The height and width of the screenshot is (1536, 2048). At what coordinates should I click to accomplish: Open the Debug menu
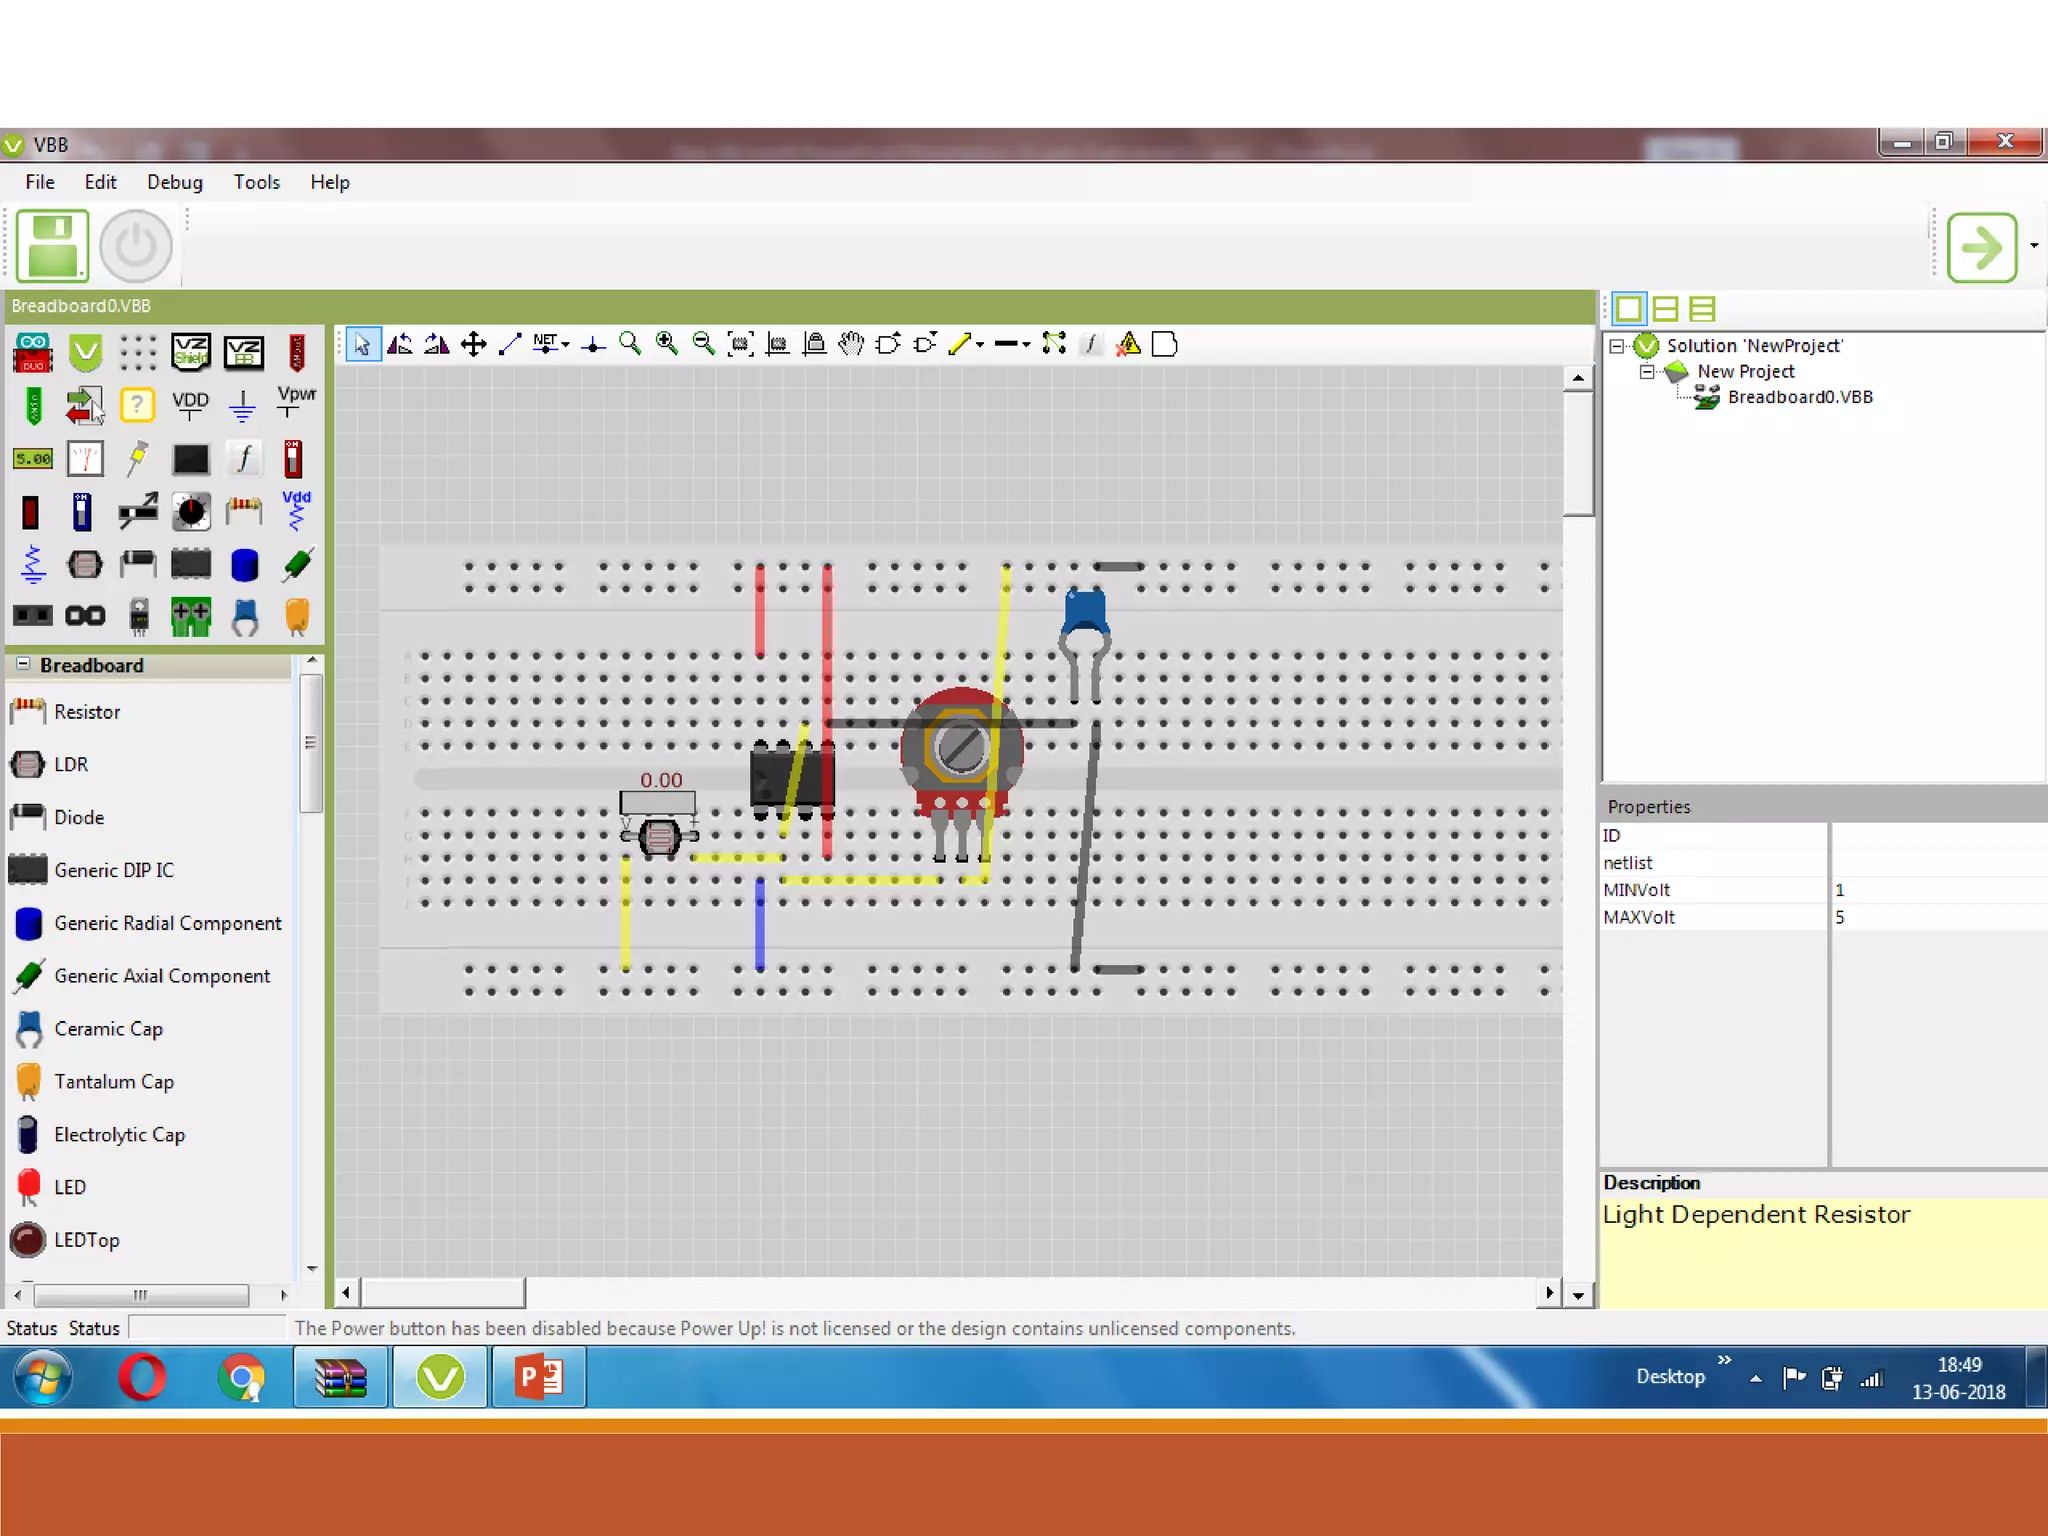coord(174,182)
